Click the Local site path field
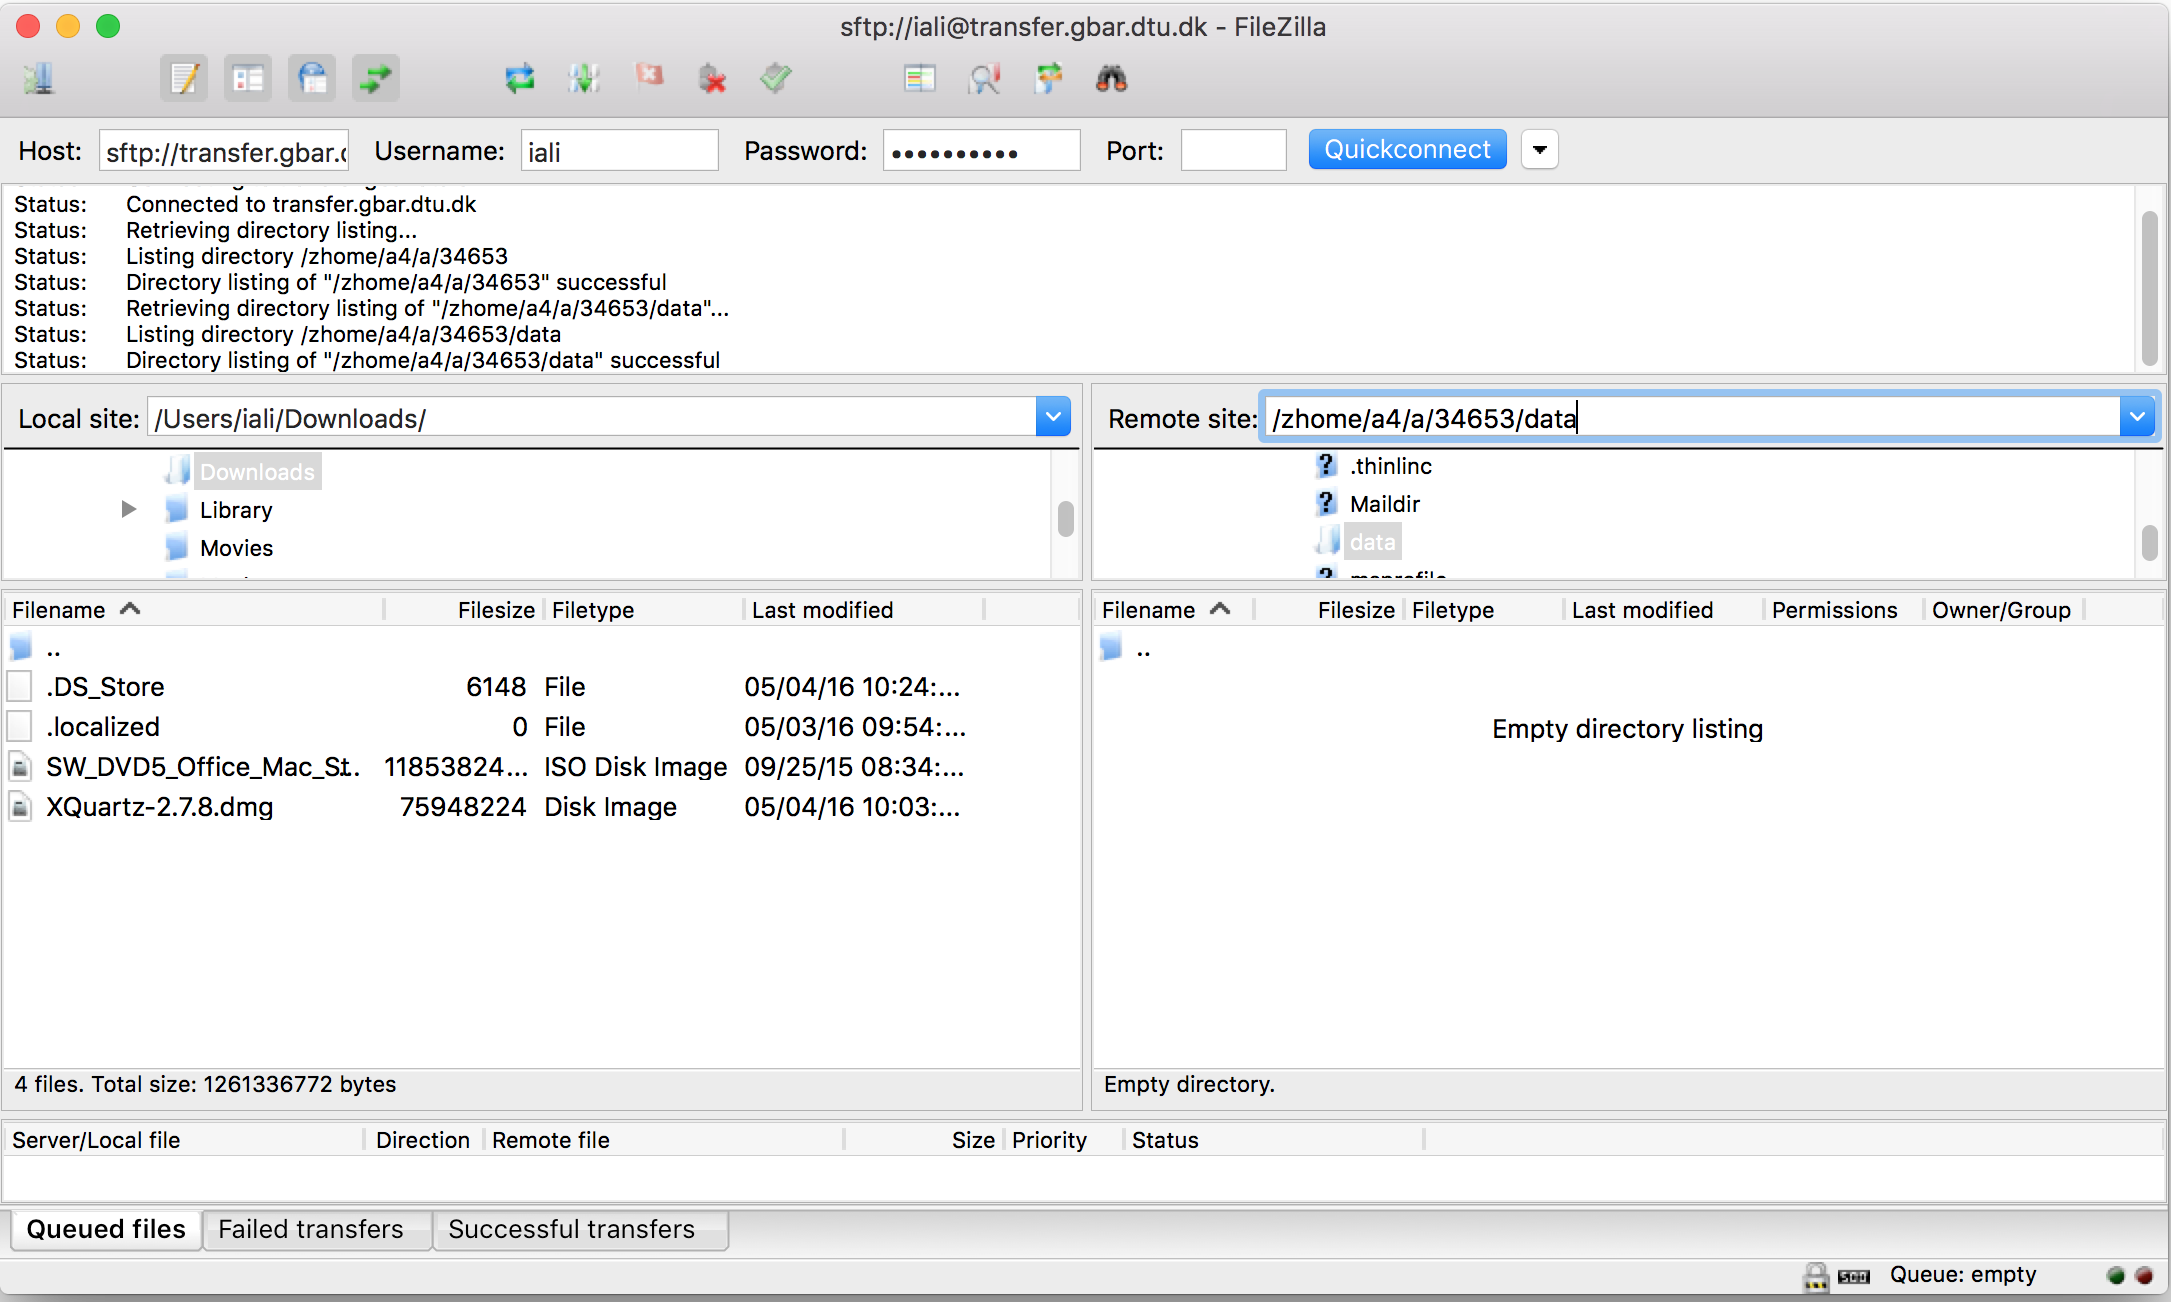This screenshot has height=1302, width=2171. click(592, 417)
